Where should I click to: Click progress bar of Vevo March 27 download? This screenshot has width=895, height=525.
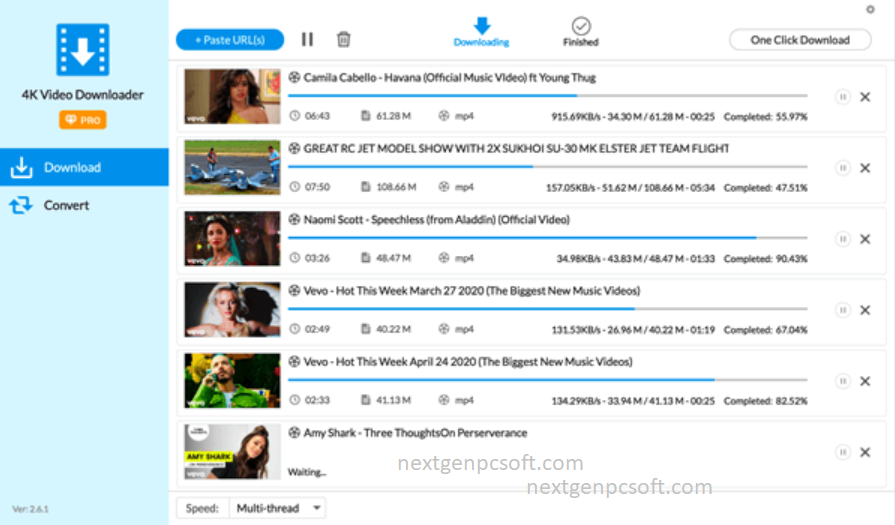coord(548,309)
